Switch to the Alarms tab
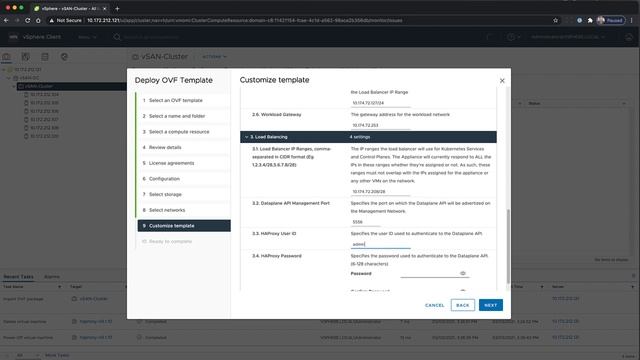Image resolution: width=640 pixels, height=360 pixels. point(52,277)
